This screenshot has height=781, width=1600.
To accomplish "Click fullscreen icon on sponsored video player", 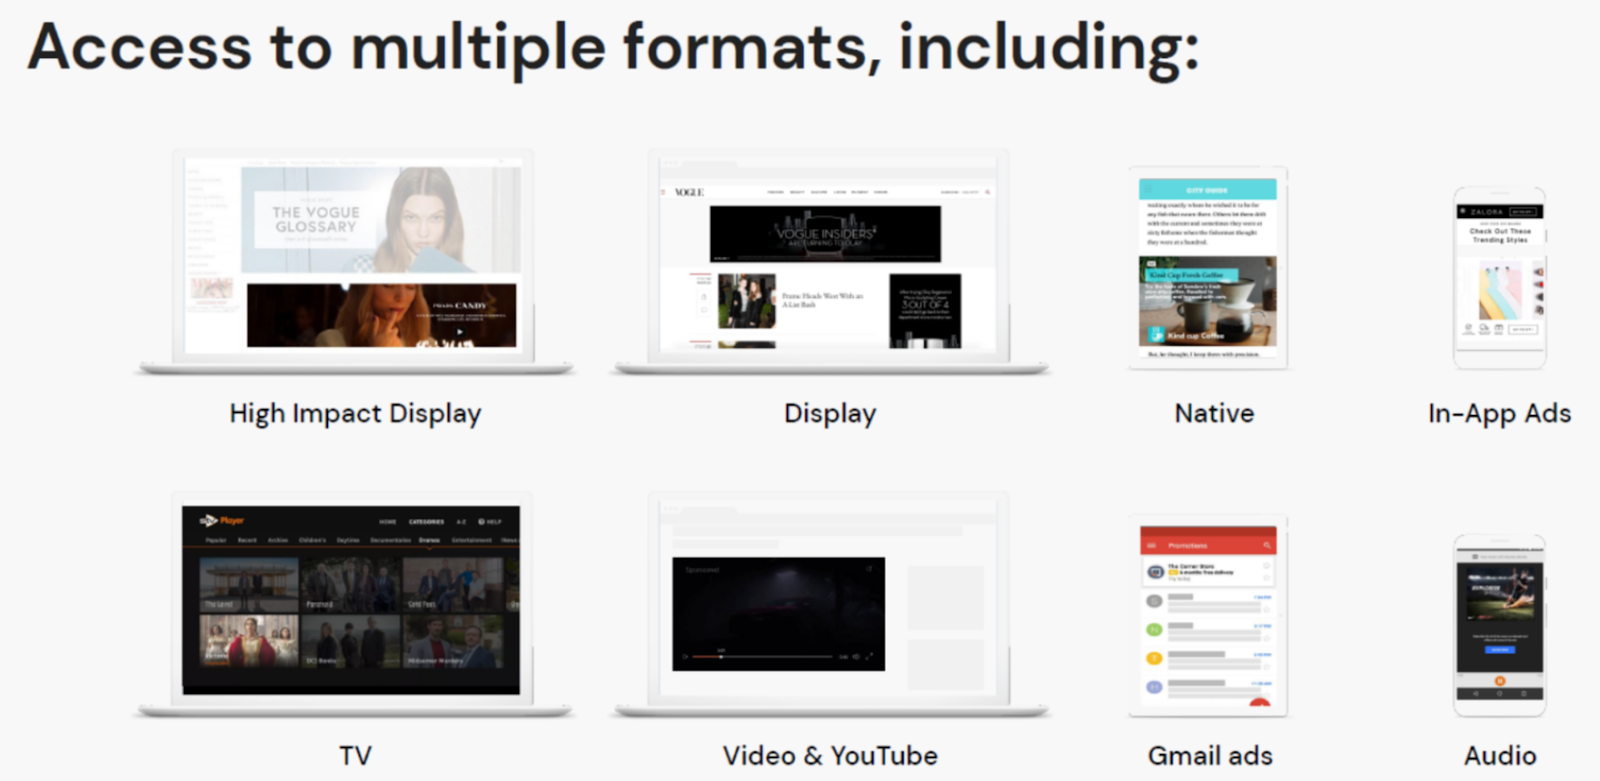I will pos(869,657).
